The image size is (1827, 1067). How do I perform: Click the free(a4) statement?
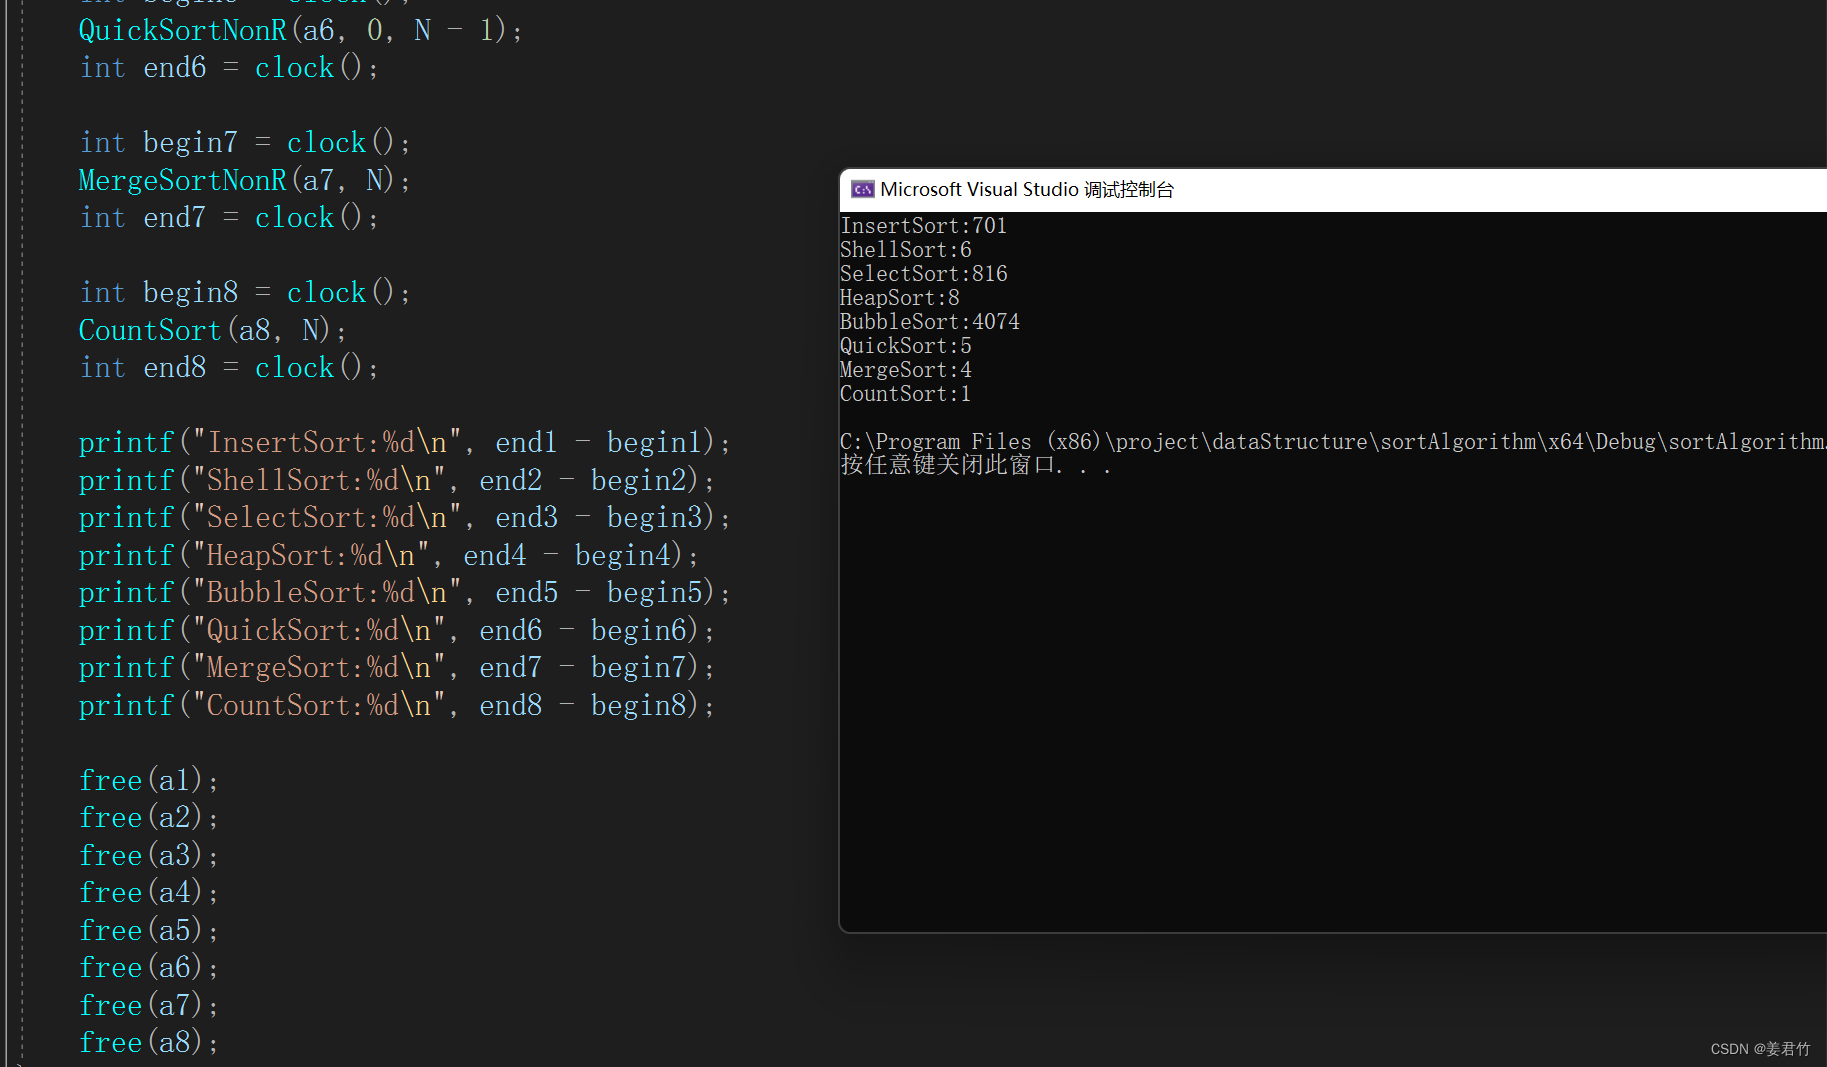[x=149, y=893]
